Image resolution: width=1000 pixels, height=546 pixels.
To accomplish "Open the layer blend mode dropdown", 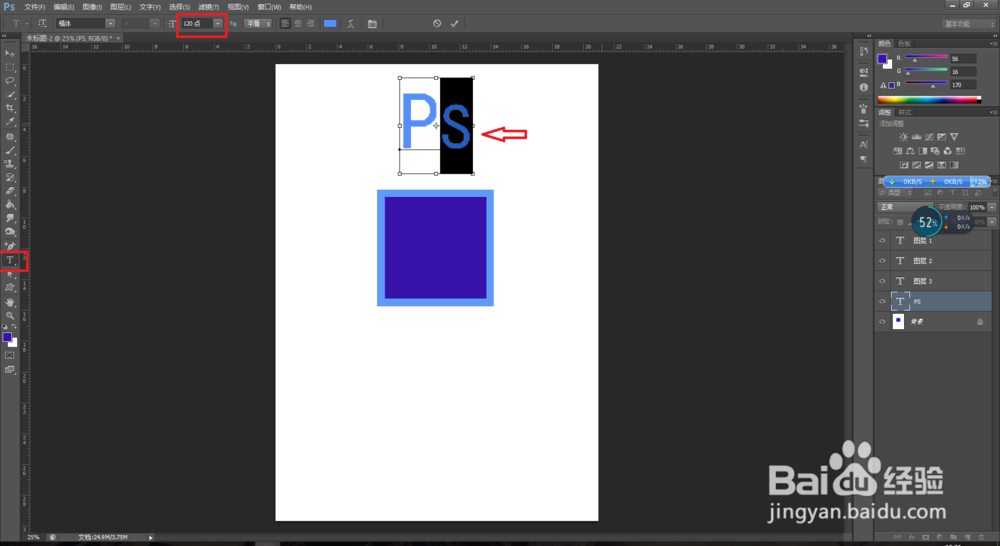I will (x=904, y=207).
